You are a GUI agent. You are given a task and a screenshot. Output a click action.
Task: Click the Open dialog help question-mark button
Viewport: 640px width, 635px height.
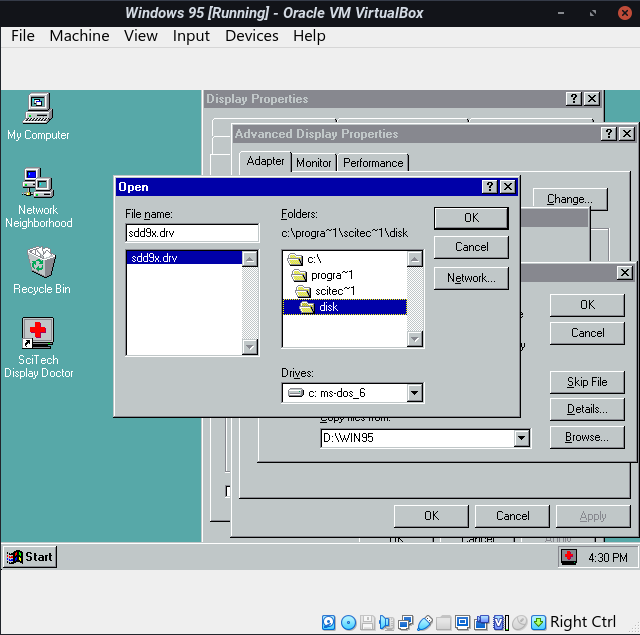[x=489, y=187]
